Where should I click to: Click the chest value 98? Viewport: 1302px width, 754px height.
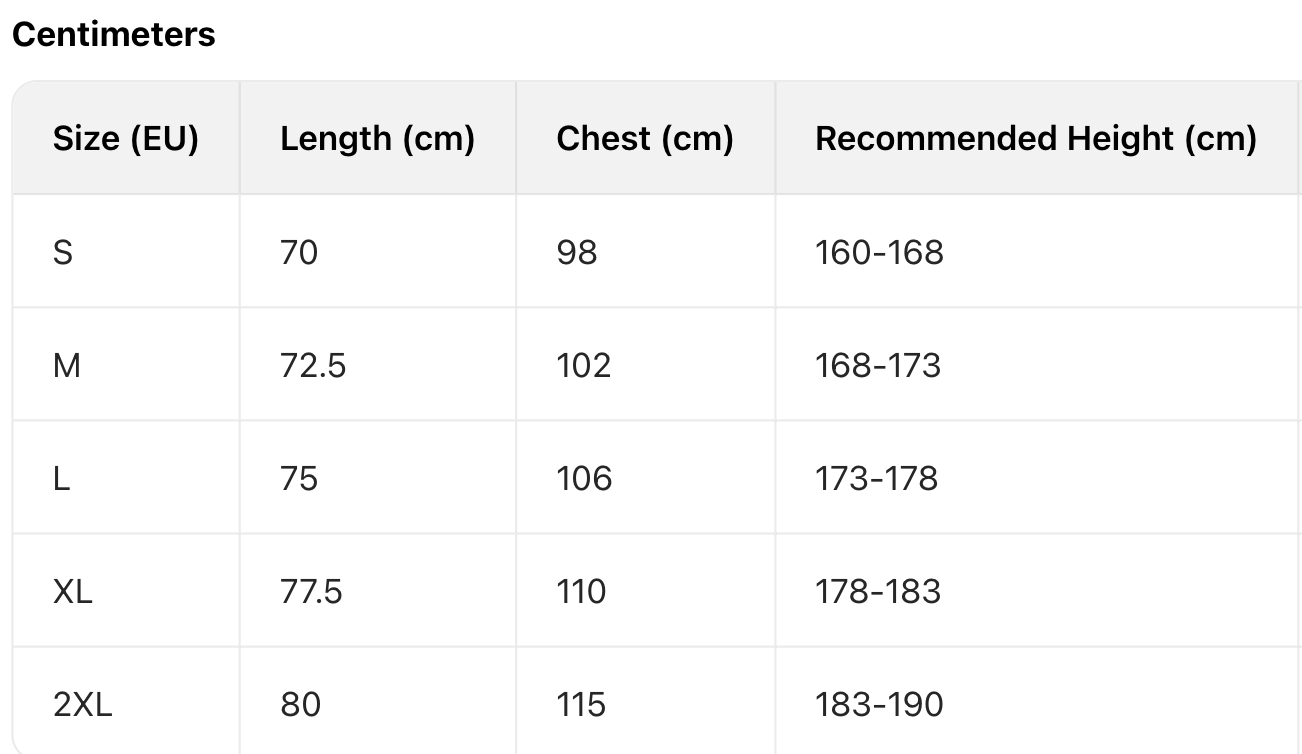[577, 252]
